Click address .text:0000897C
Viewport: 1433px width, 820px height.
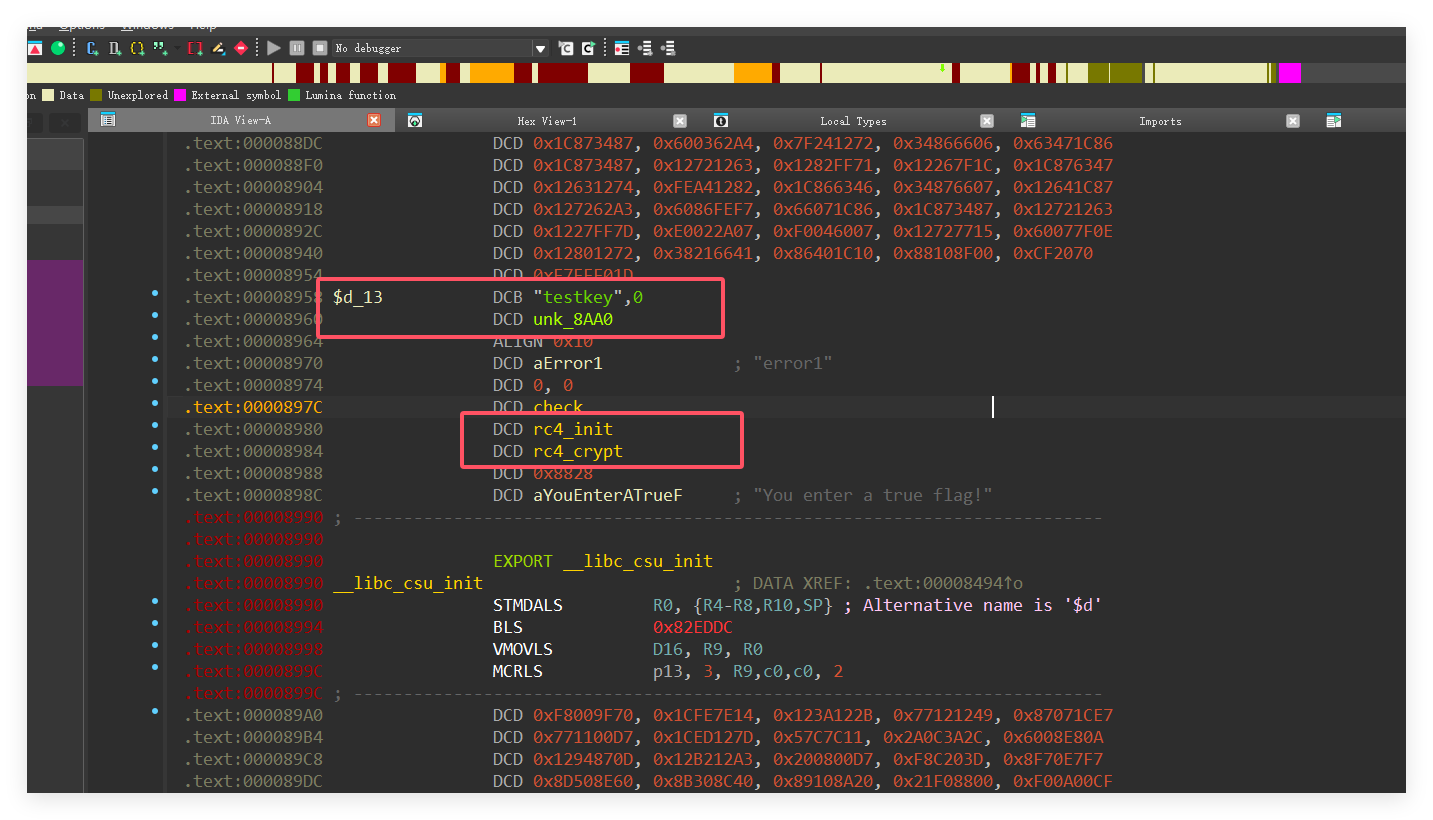click(x=253, y=407)
